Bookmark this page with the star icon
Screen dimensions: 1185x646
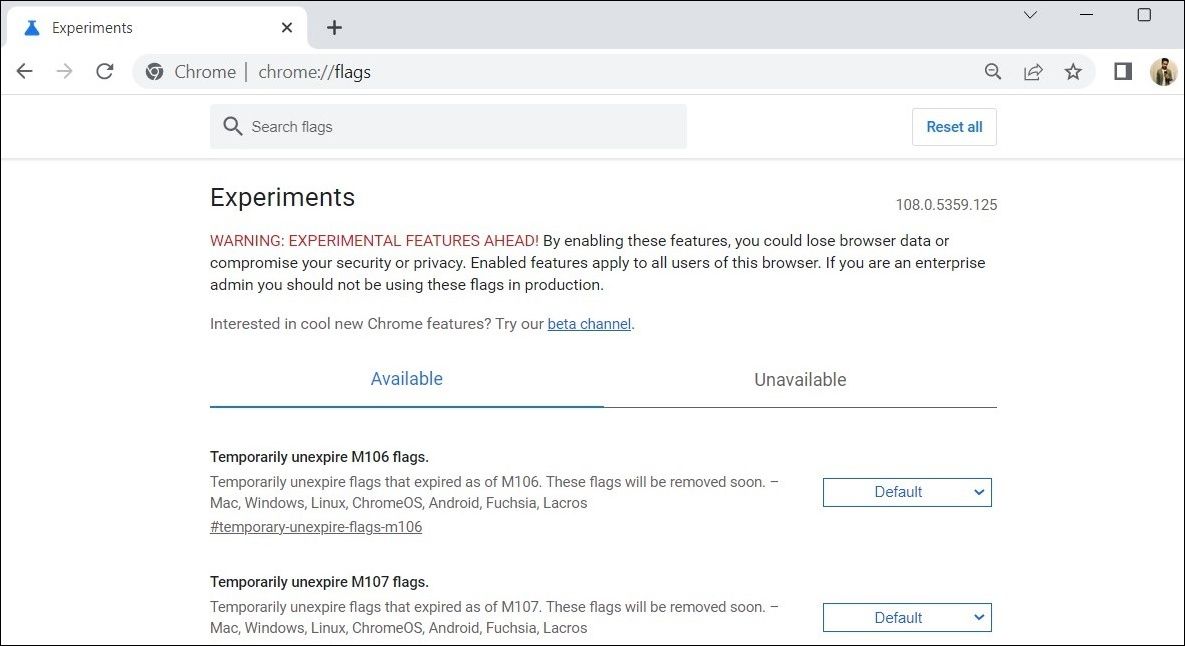[x=1073, y=72]
